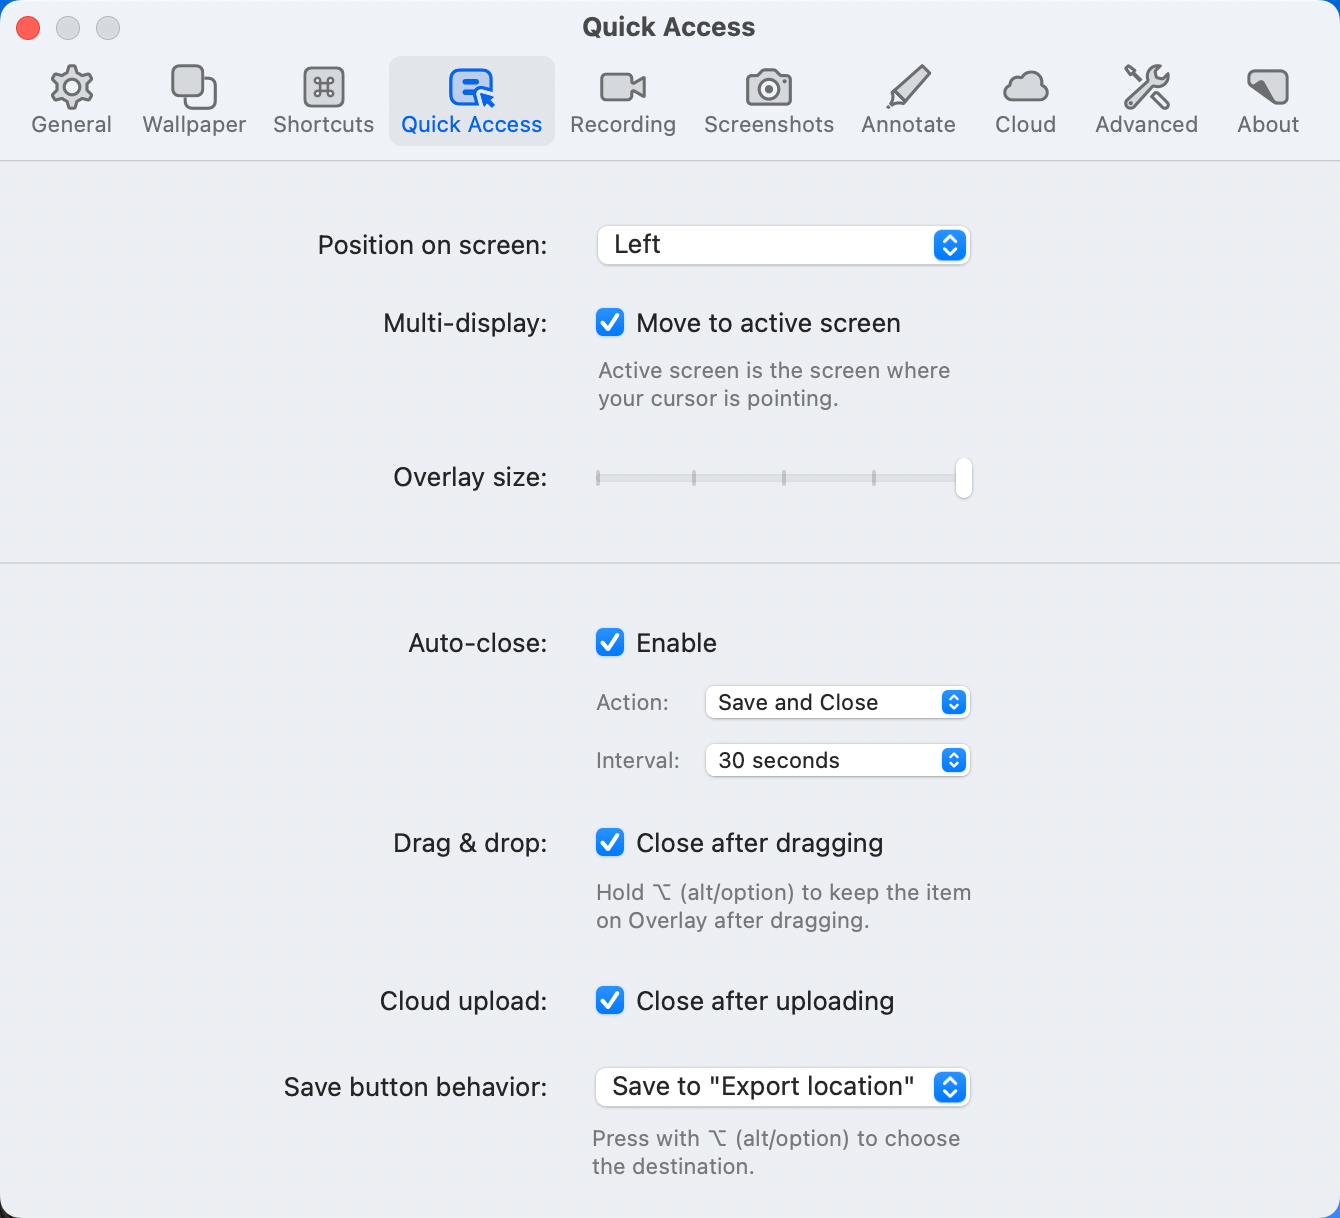Click the Overlay size slider handle
Viewport: 1340px width, 1218px height.
[x=963, y=478]
